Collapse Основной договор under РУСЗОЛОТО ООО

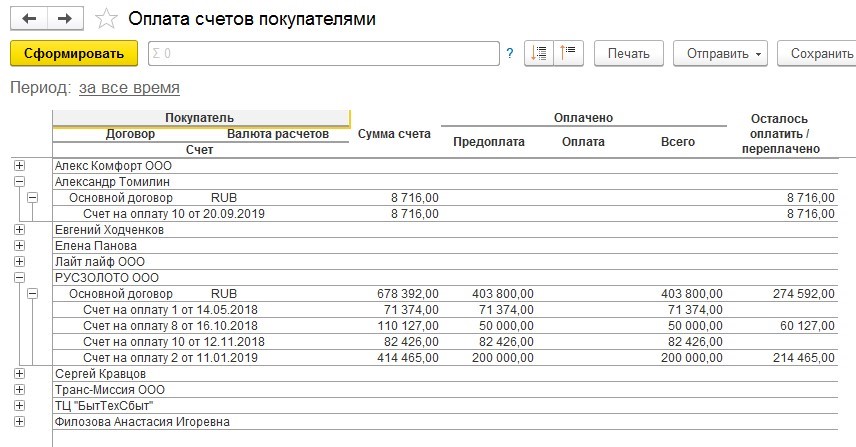[33, 294]
